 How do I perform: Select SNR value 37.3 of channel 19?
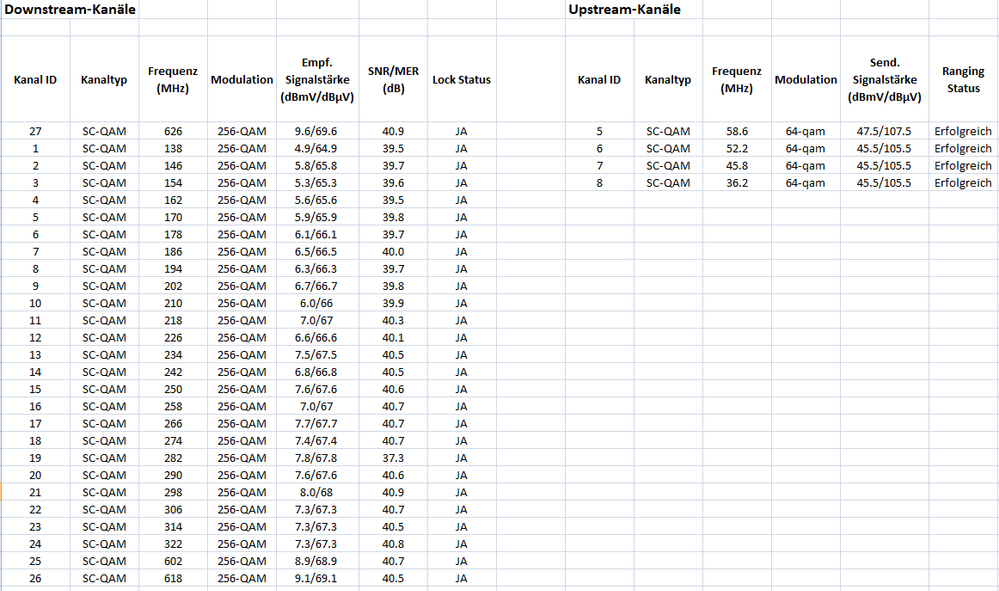(x=394, y=455)
